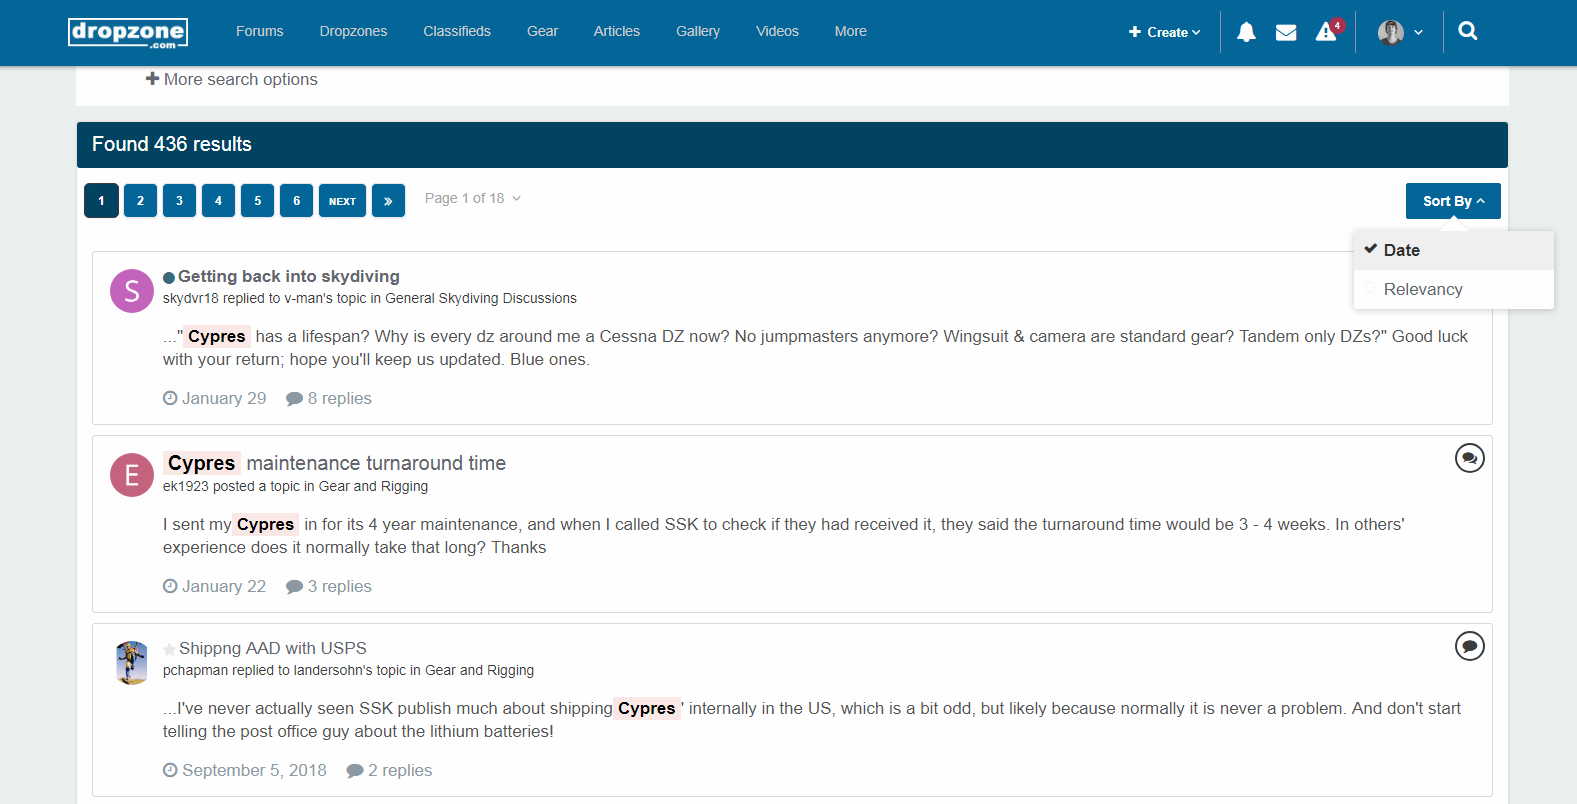This screenshot has width=1577, height=804.
Task: Expand More search options
Action: 232,79
